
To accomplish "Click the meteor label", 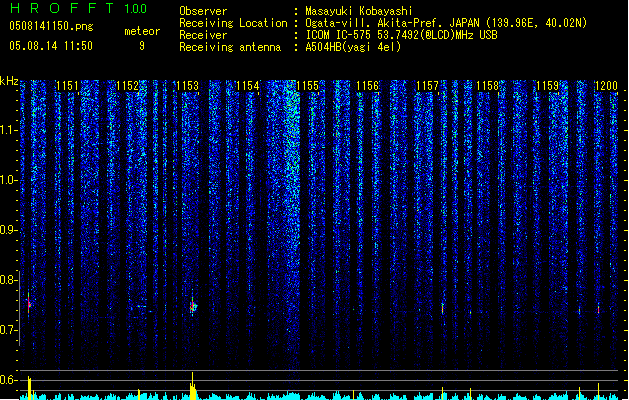I will click(x=142, y=31).
